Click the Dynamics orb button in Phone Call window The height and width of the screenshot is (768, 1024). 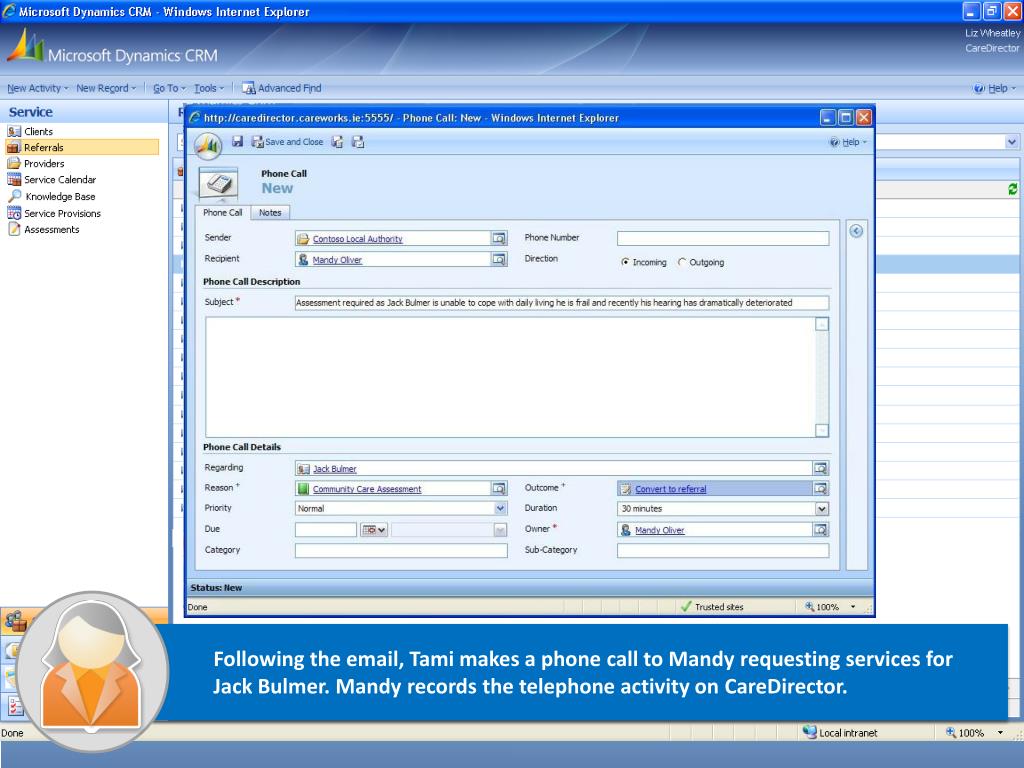tap(208, 145)
